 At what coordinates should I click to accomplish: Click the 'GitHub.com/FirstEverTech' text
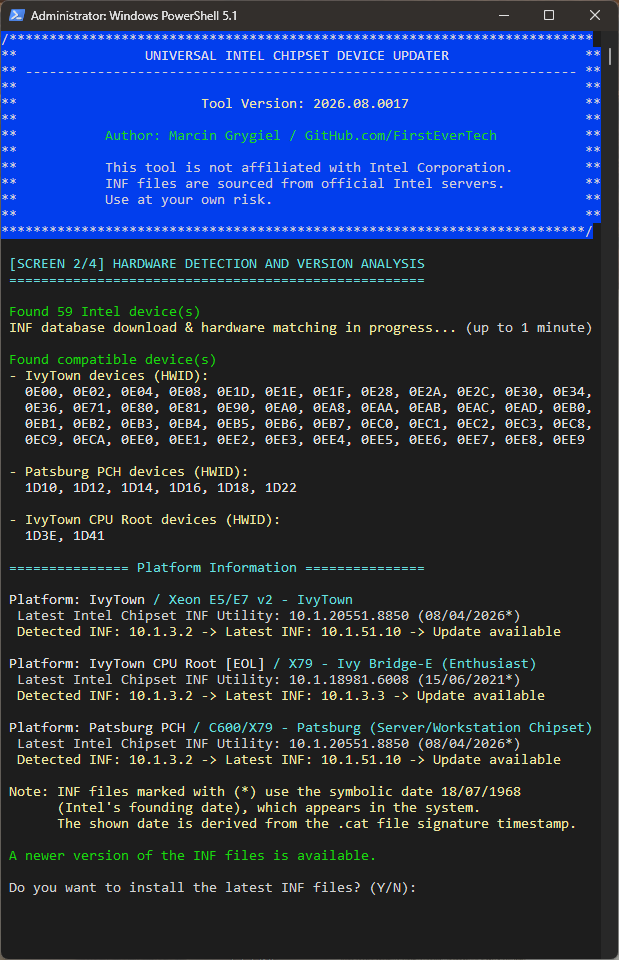pyautogui.click(x=400, y=135)
